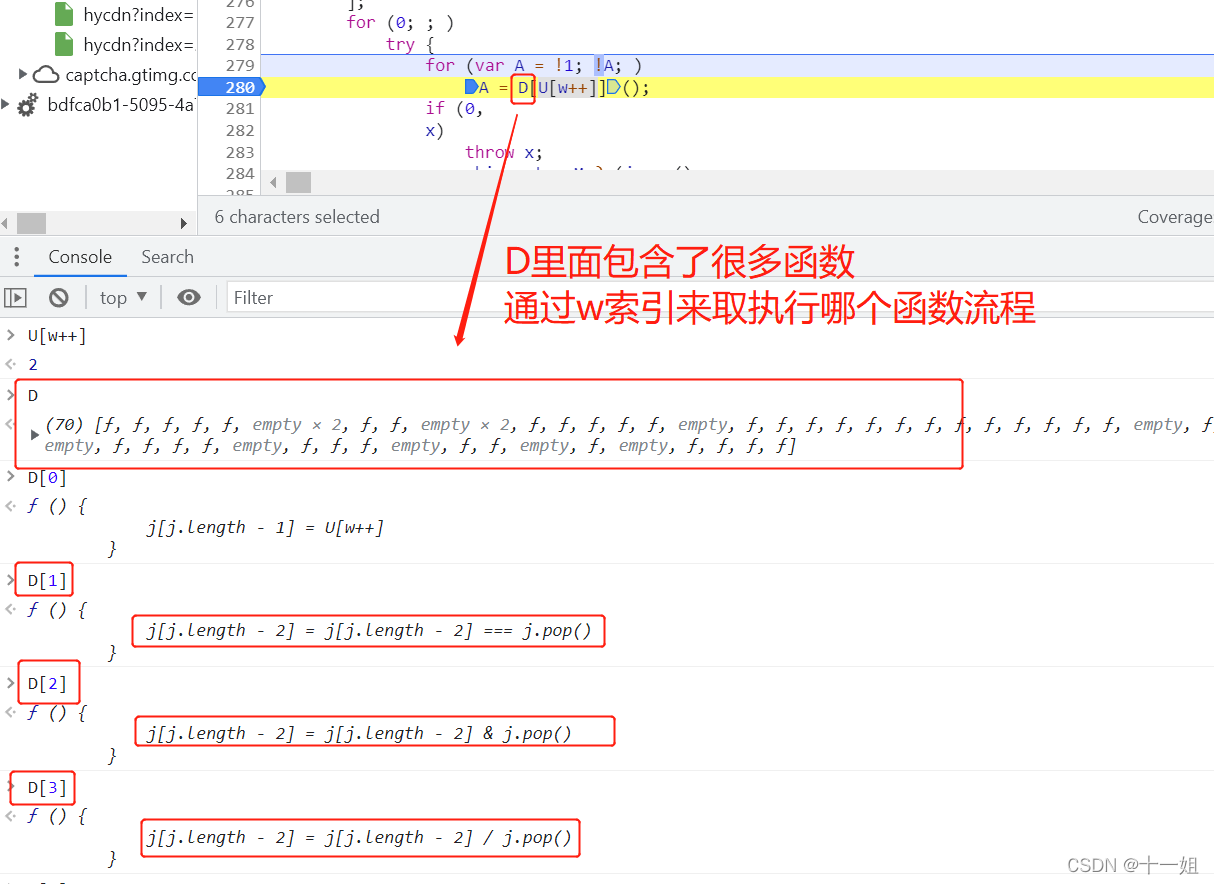Viewport: 1214px width, 884px height.
Task: Click the D[1] console input entry
Action: point(46,581)
